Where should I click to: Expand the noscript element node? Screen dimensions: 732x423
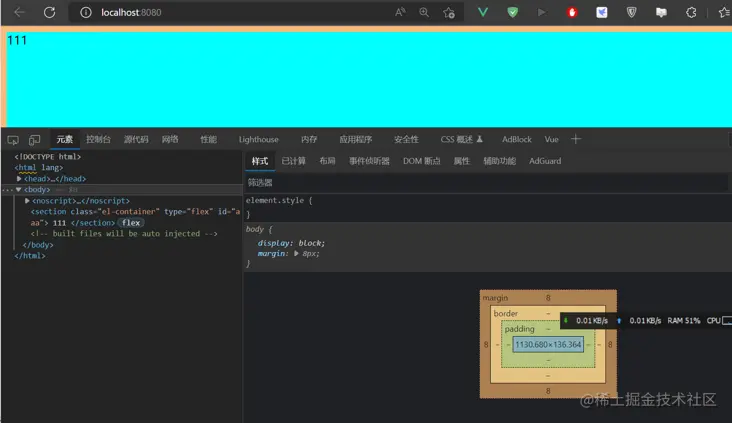tap(27, 201)
